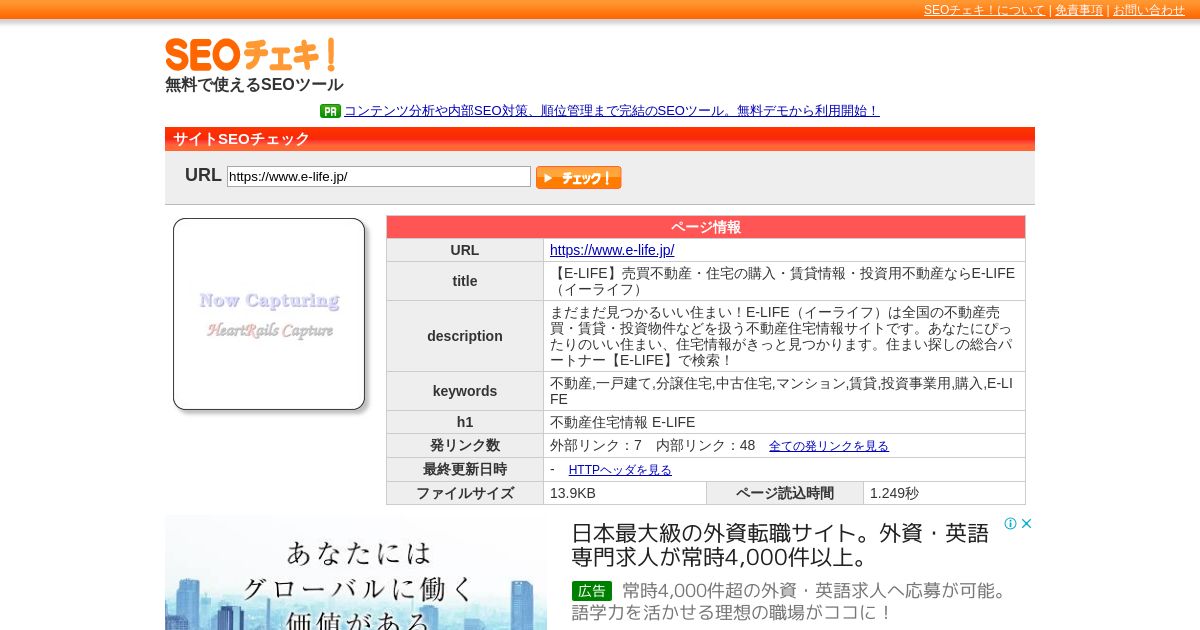The image size is (1200, 630).
Task: Click the サイトSEOチェック section header
Action: [600, 139]
